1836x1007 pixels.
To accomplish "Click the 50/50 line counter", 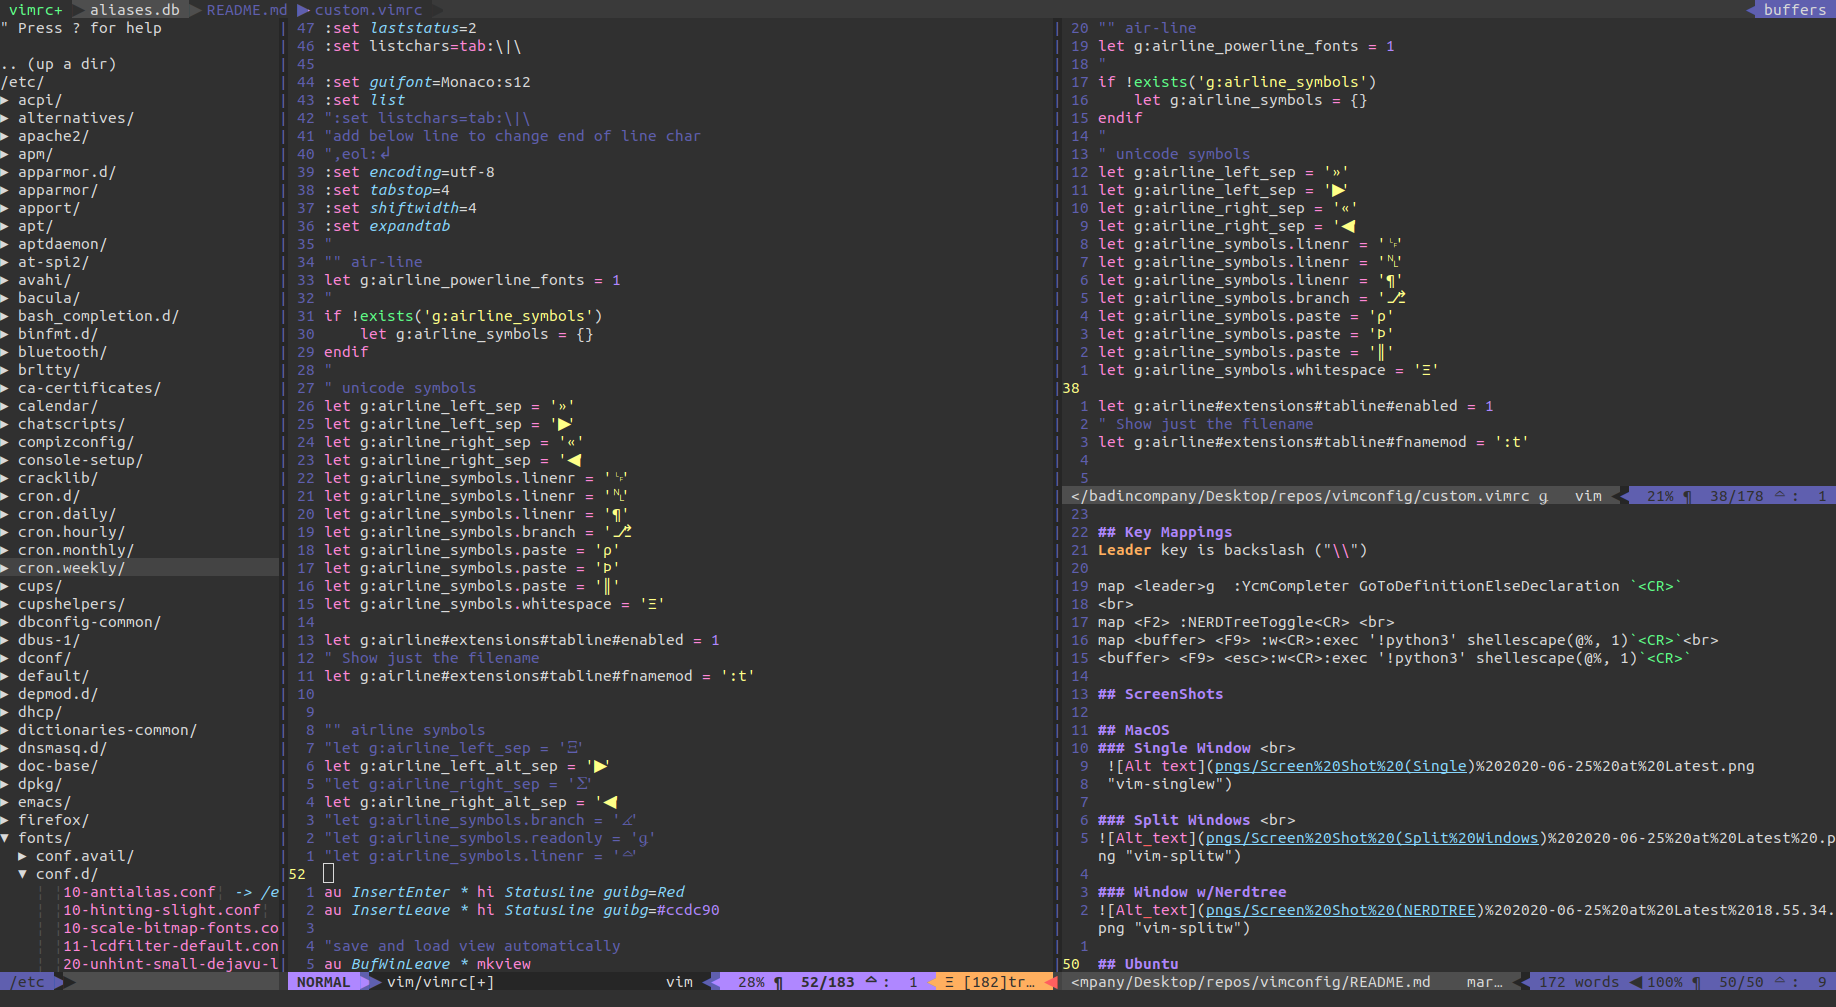I will pos(1741,982).
